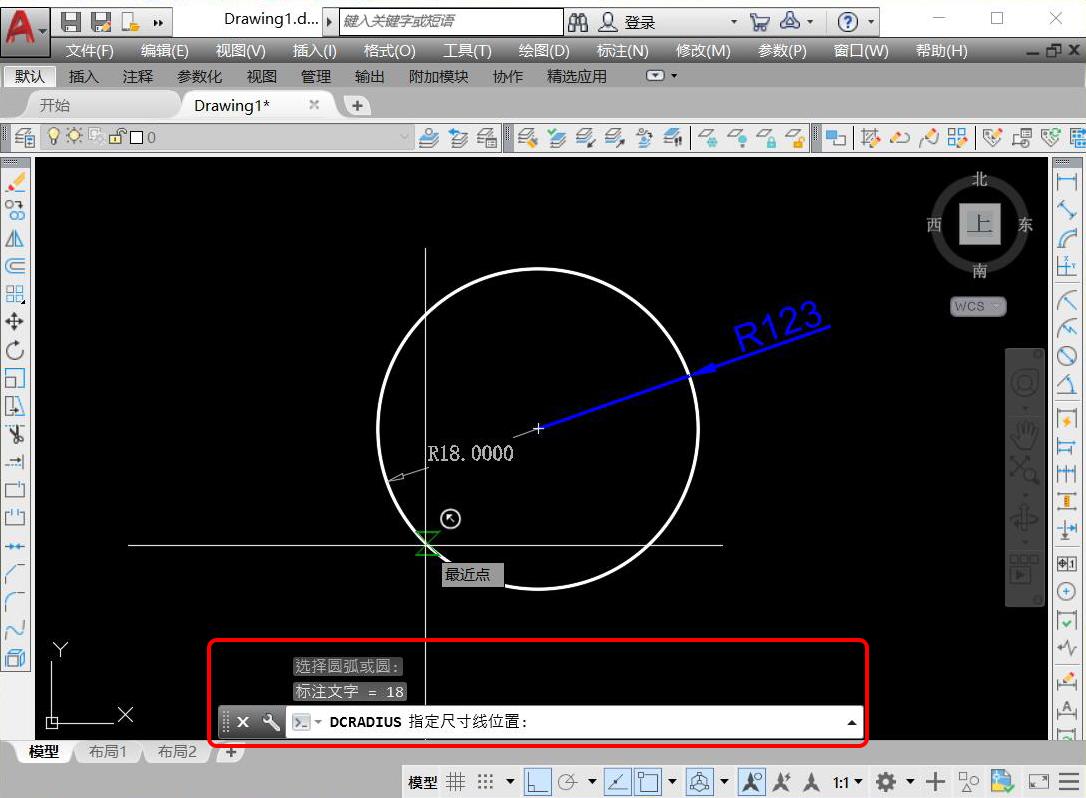1086x798 pixels.
Task: Click the 登录 sign-in button
Action: tap(640, 22)
